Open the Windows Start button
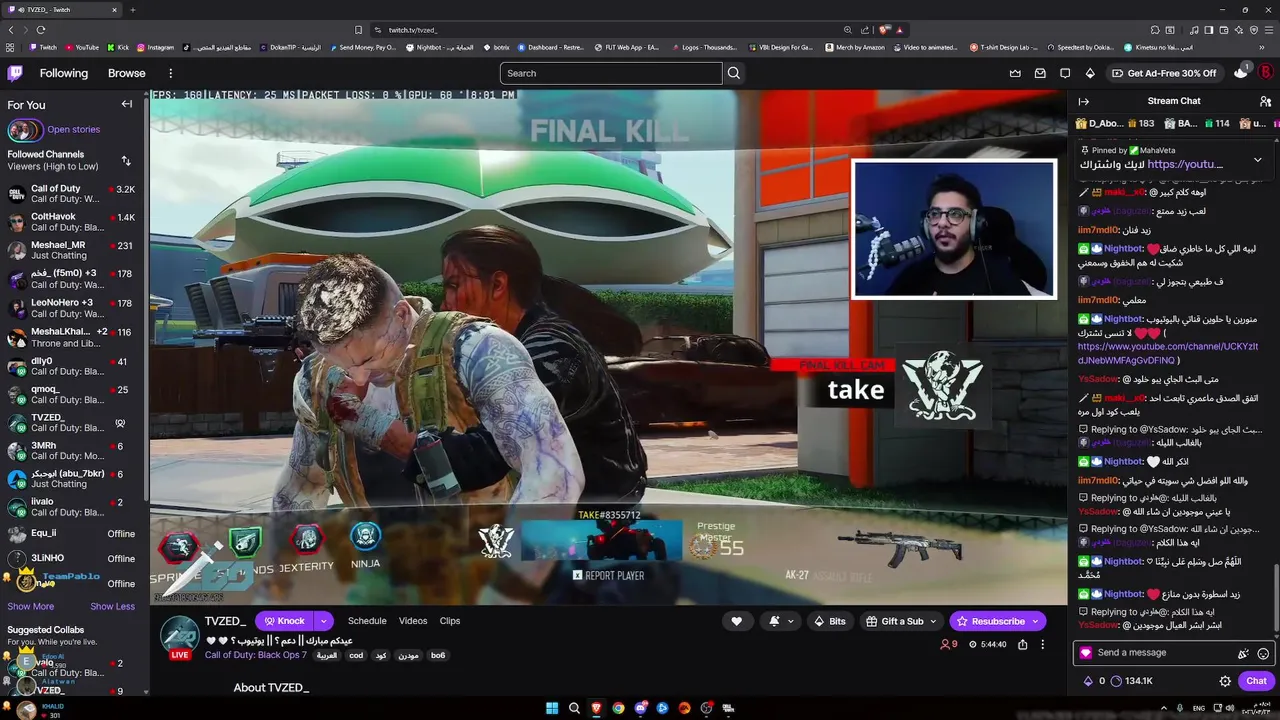The image size is (1280, 720). coord(552,708)
